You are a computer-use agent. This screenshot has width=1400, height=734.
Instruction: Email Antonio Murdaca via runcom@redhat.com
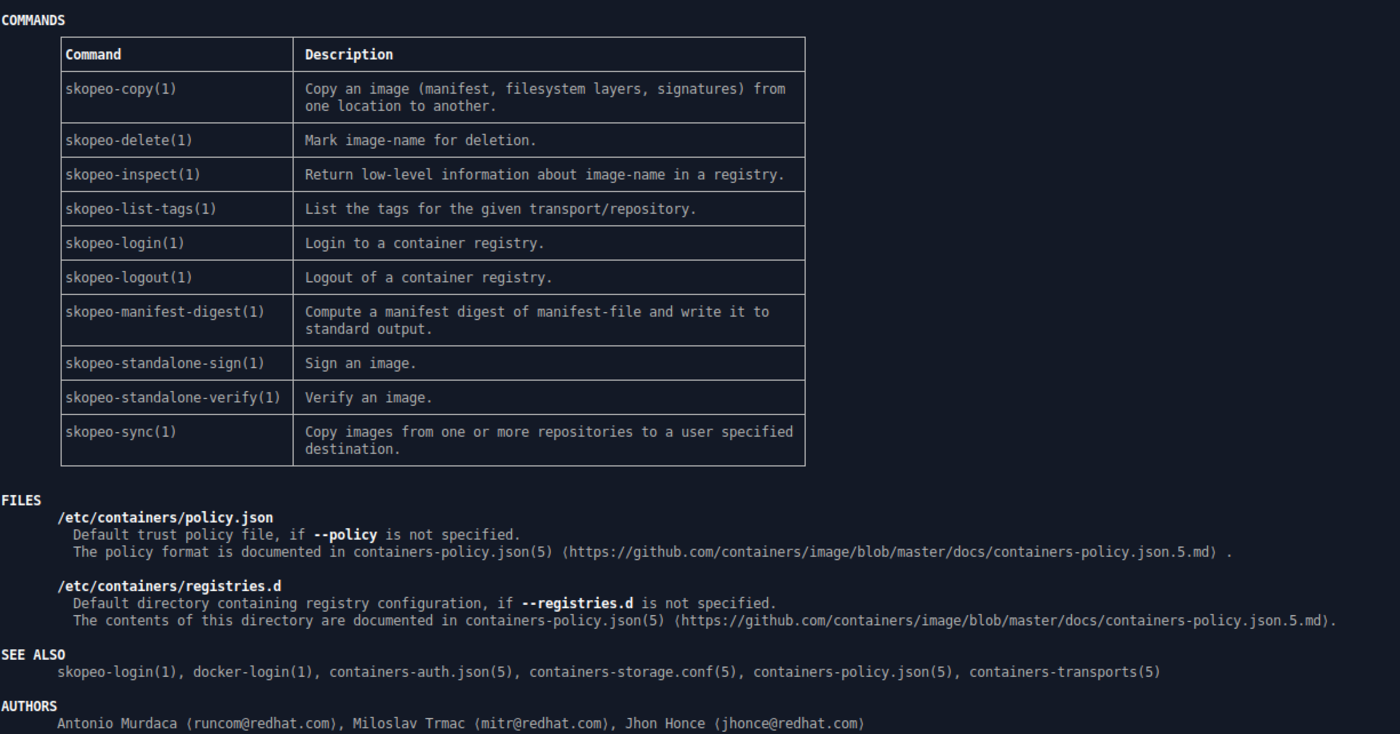pyautogui.click(x=262, y=722)
